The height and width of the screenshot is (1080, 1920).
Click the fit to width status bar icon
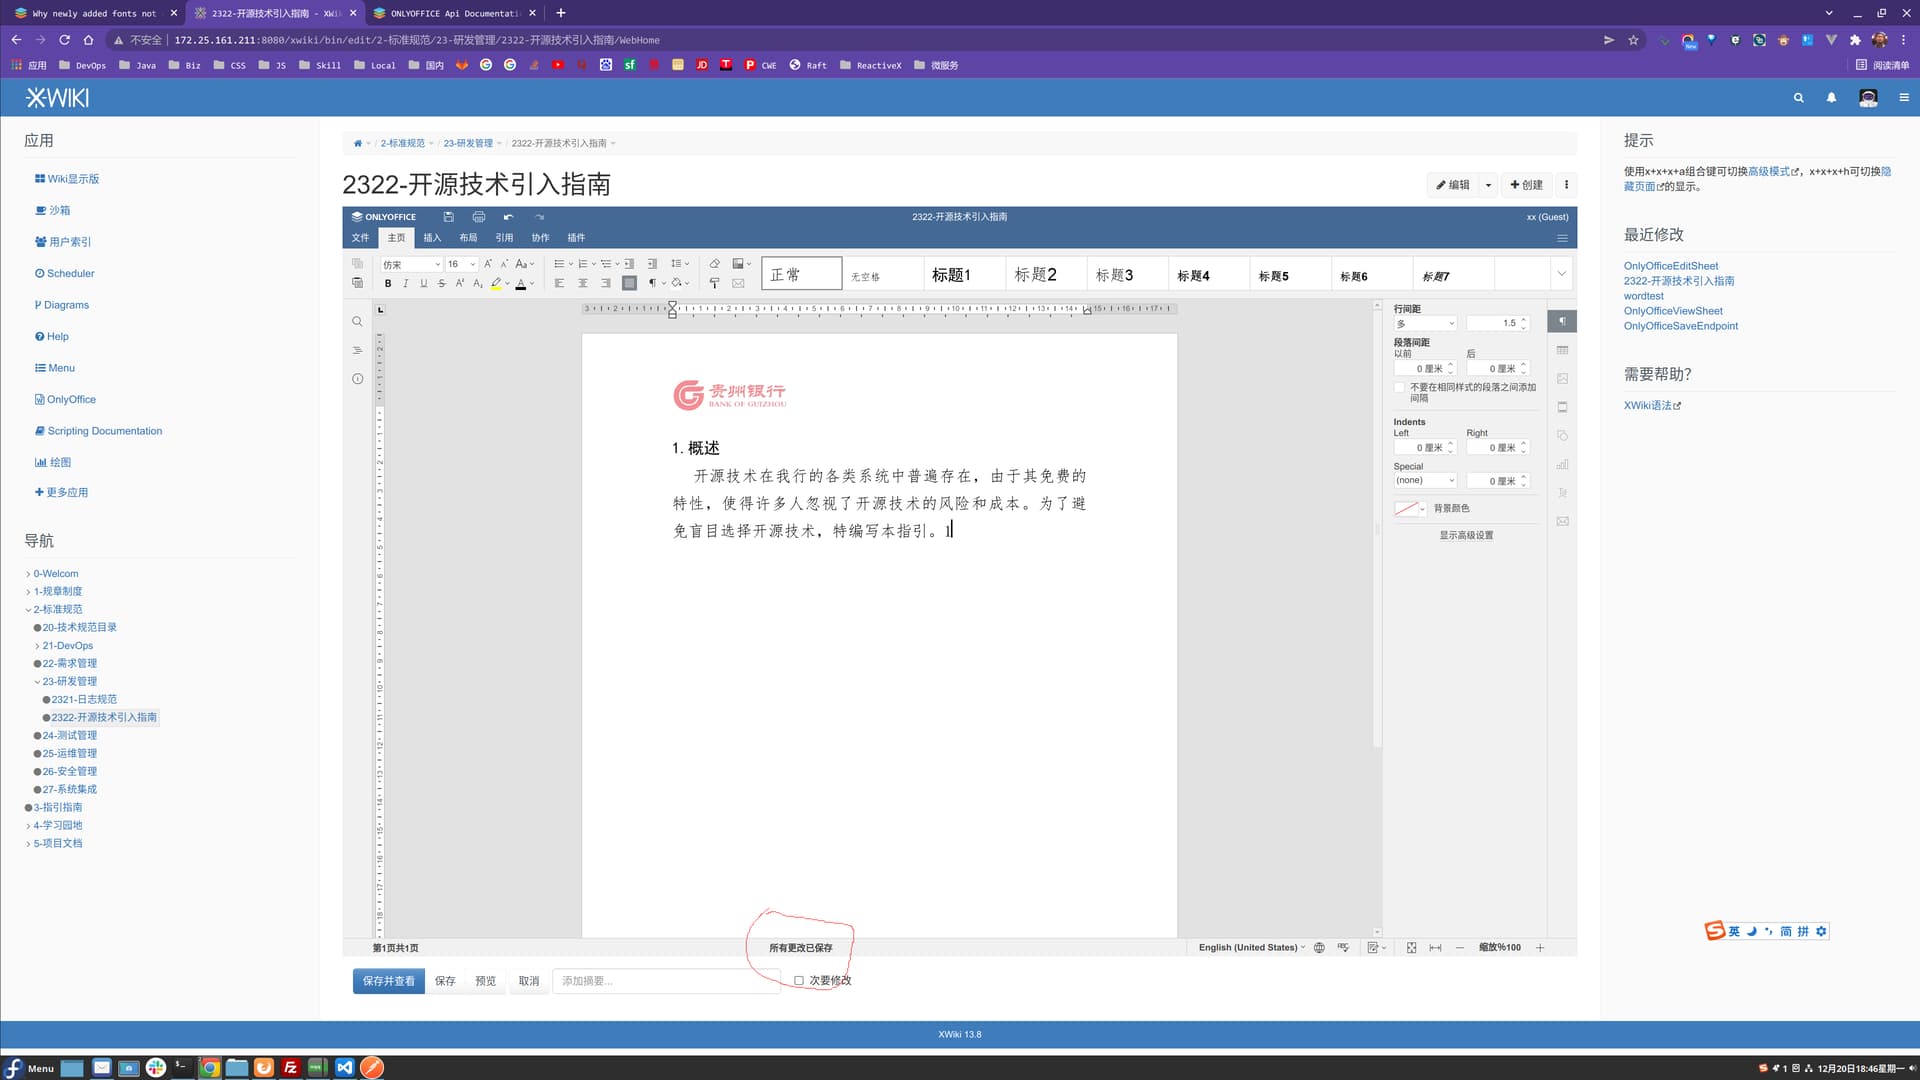(1435, 948)
